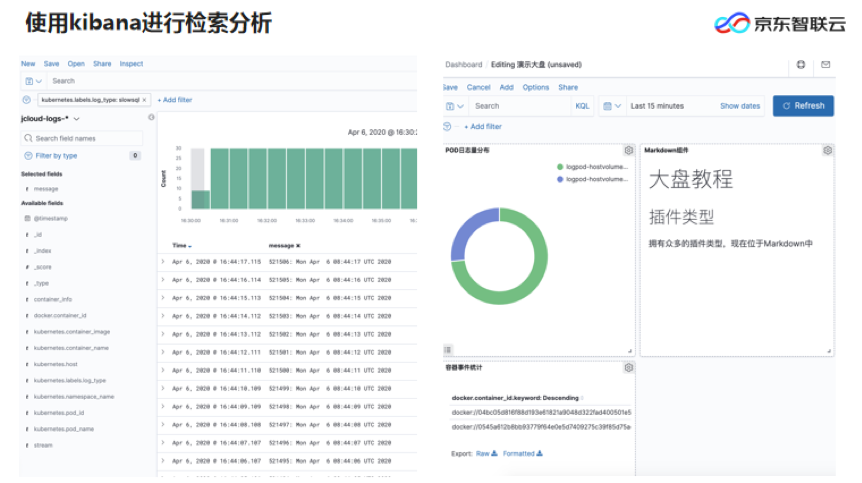
Task: Expand the 16:44:12.111 log row
Action: 163,352
